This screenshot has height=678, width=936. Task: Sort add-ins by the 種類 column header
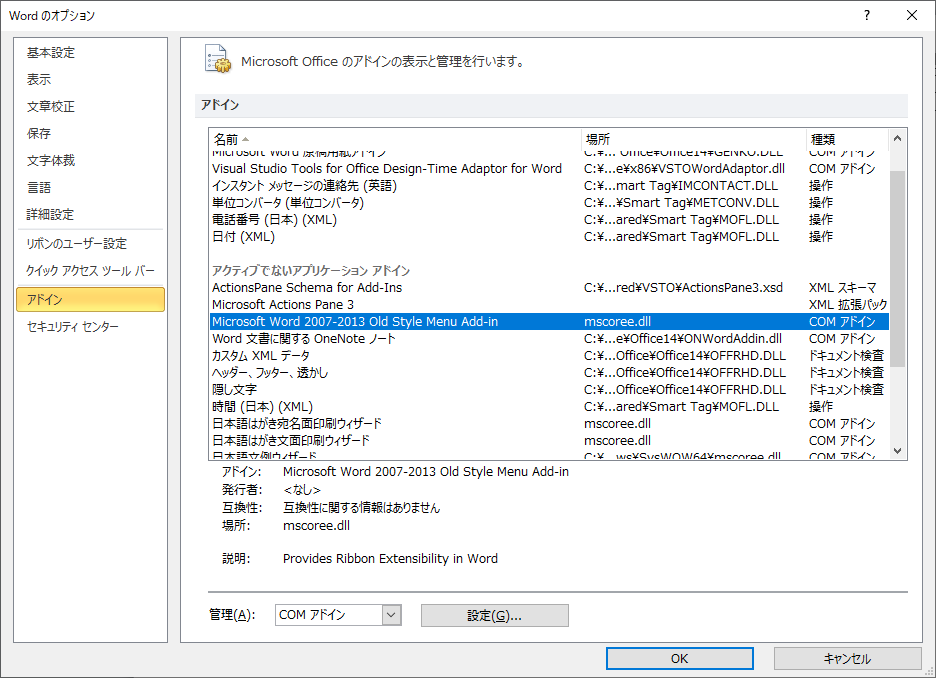click(x=847, y=140)
